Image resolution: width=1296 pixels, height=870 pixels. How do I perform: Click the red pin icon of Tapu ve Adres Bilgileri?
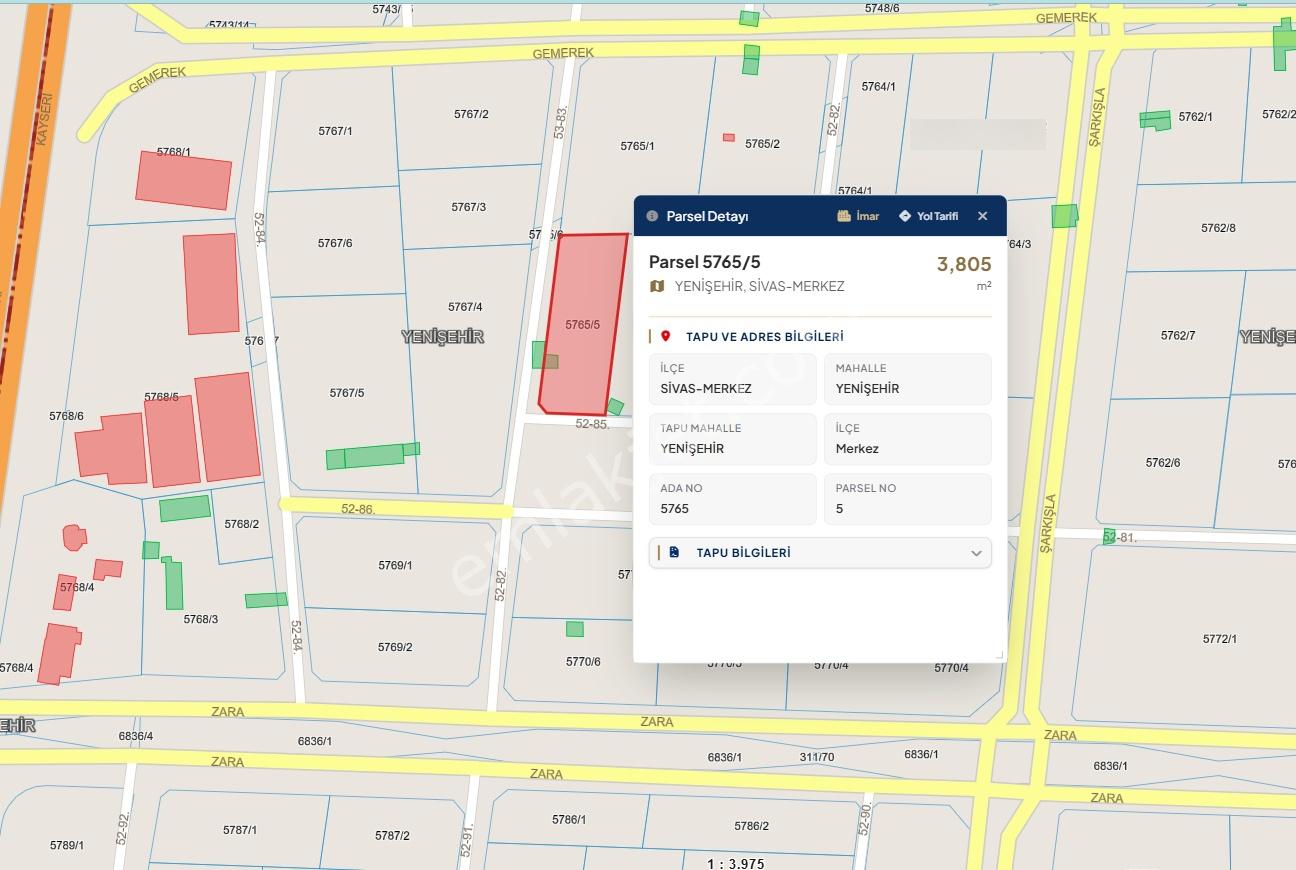(666, 337)
